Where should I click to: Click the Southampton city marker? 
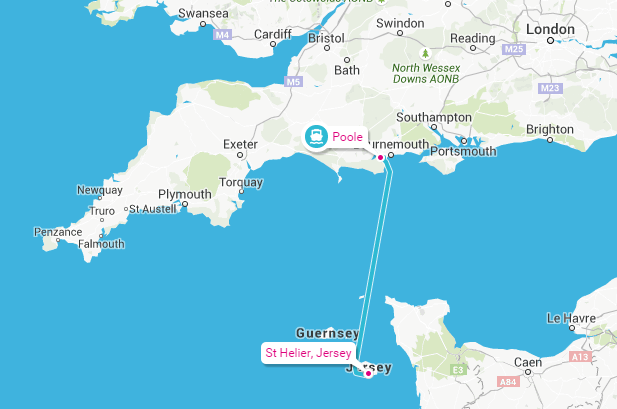coord(434,127)
